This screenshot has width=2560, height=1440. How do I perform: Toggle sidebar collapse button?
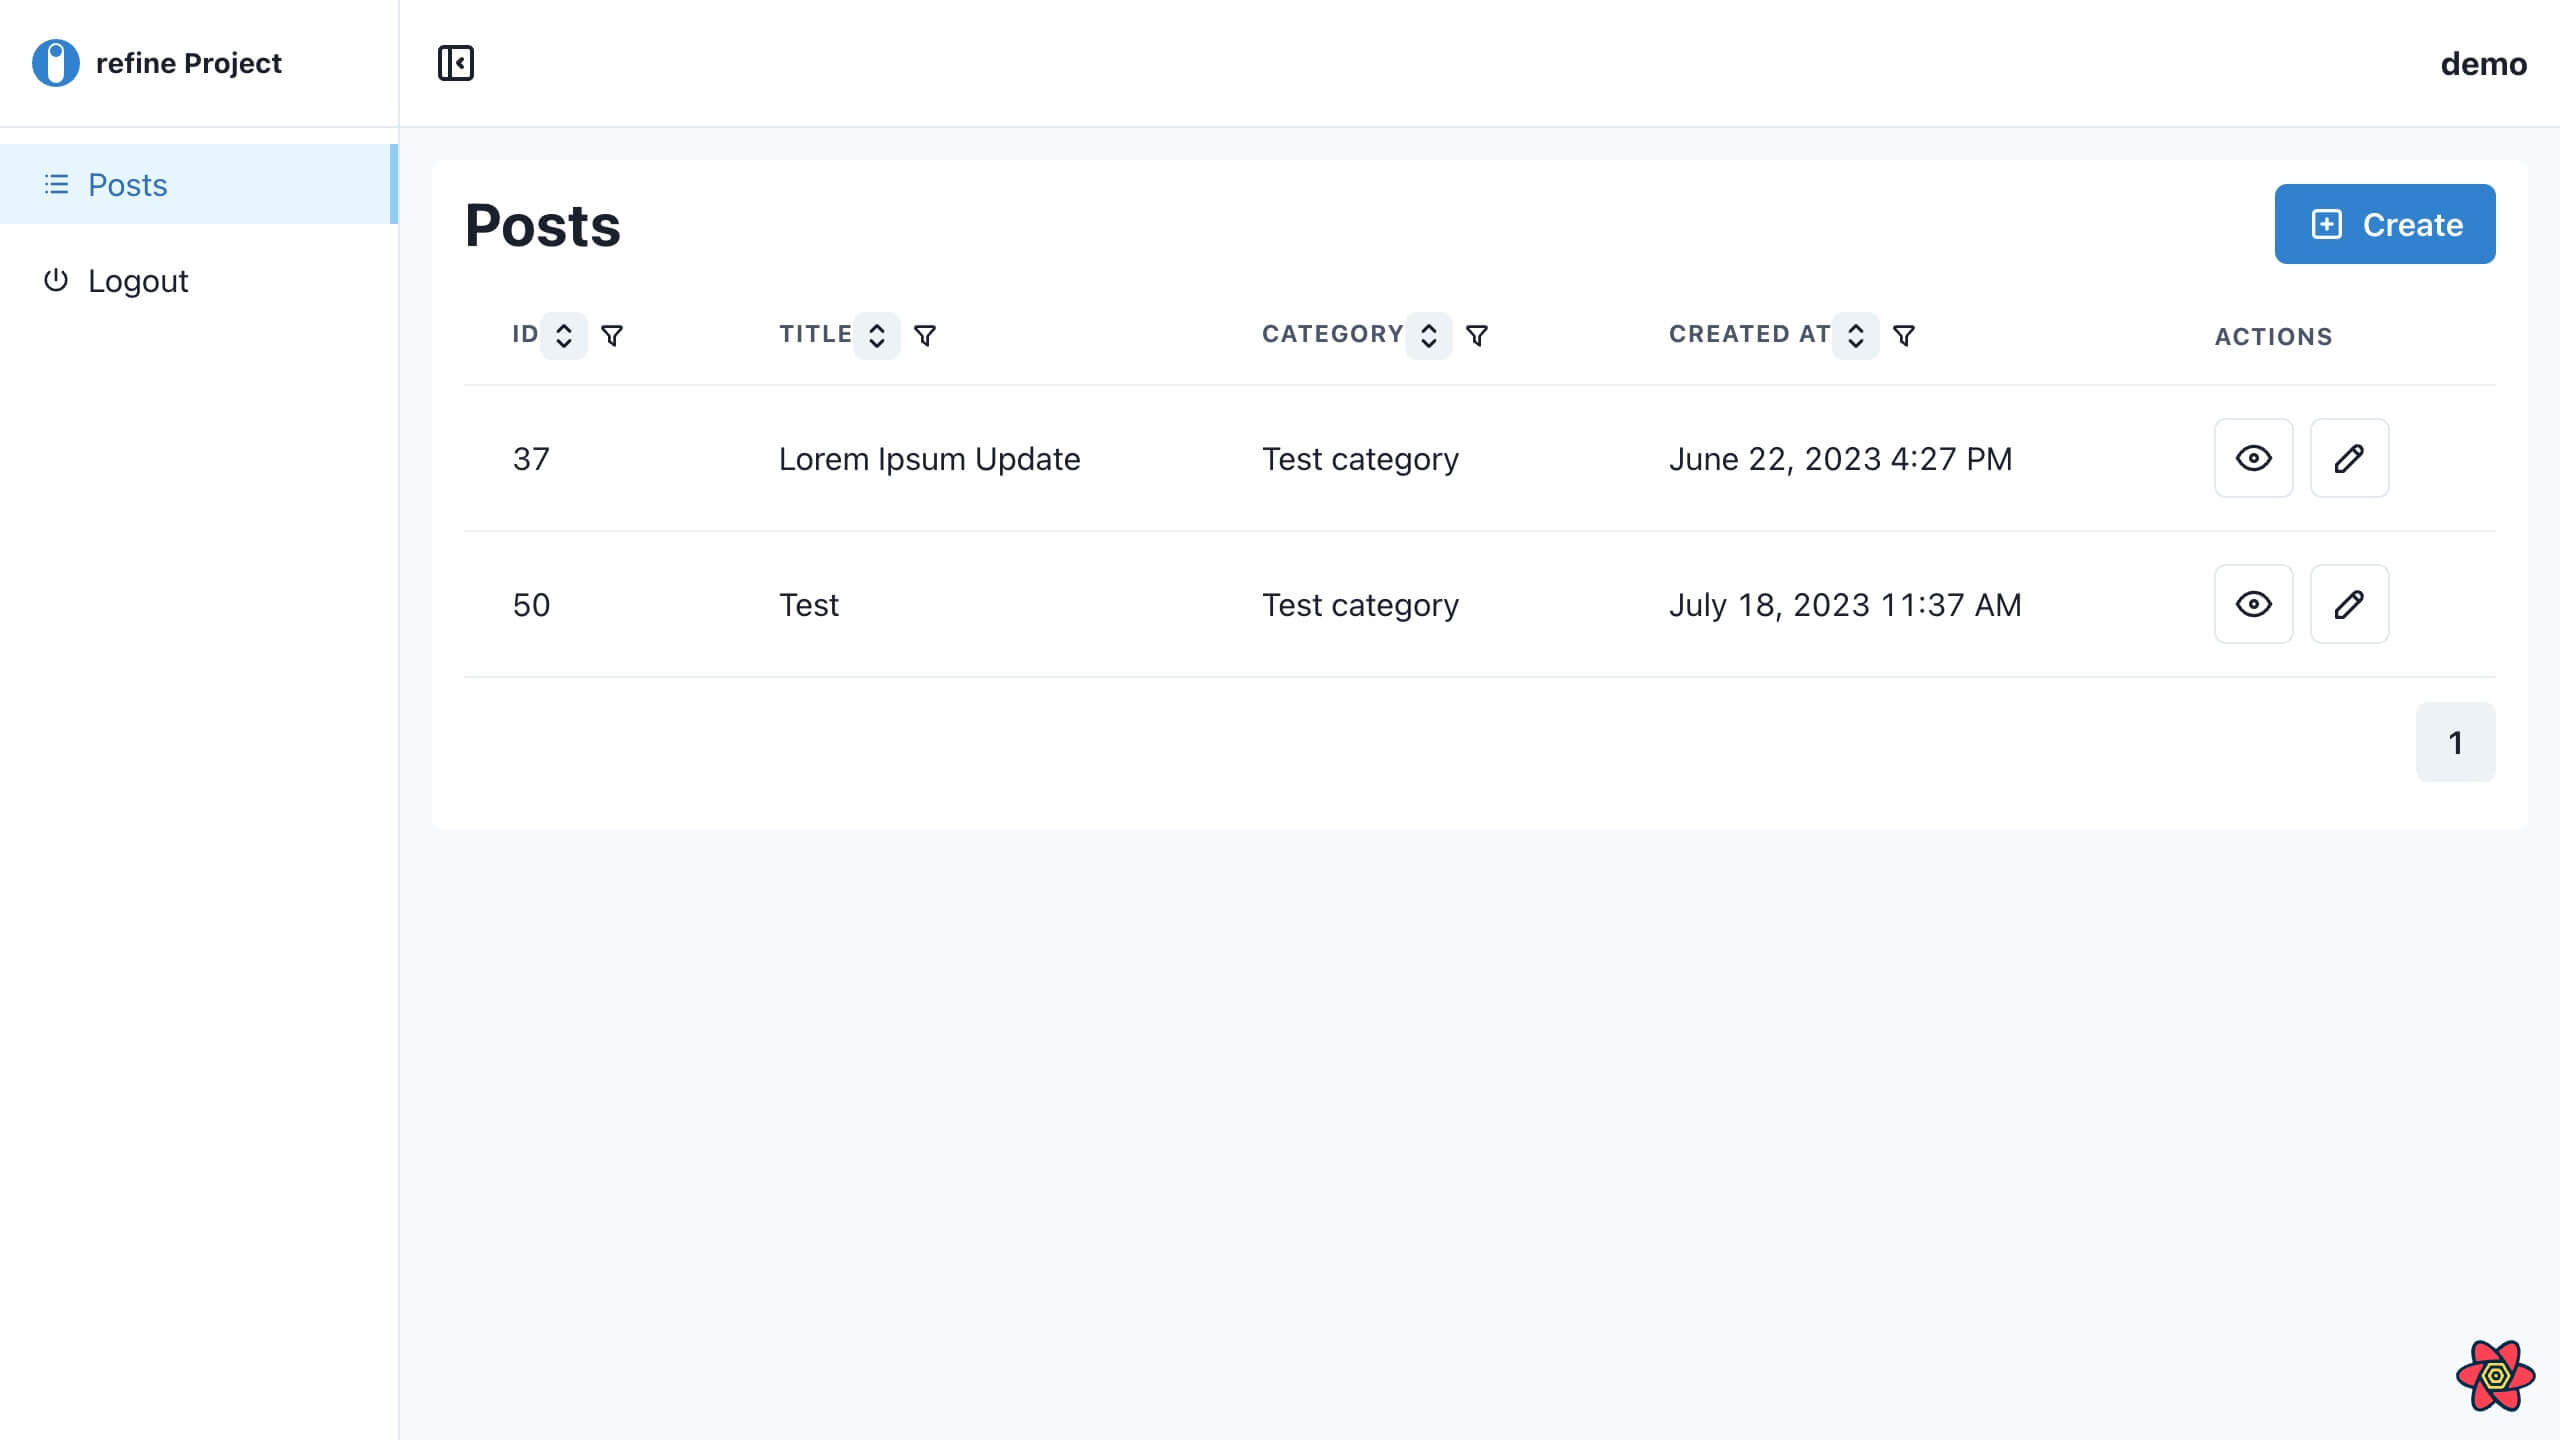[455, 63]
